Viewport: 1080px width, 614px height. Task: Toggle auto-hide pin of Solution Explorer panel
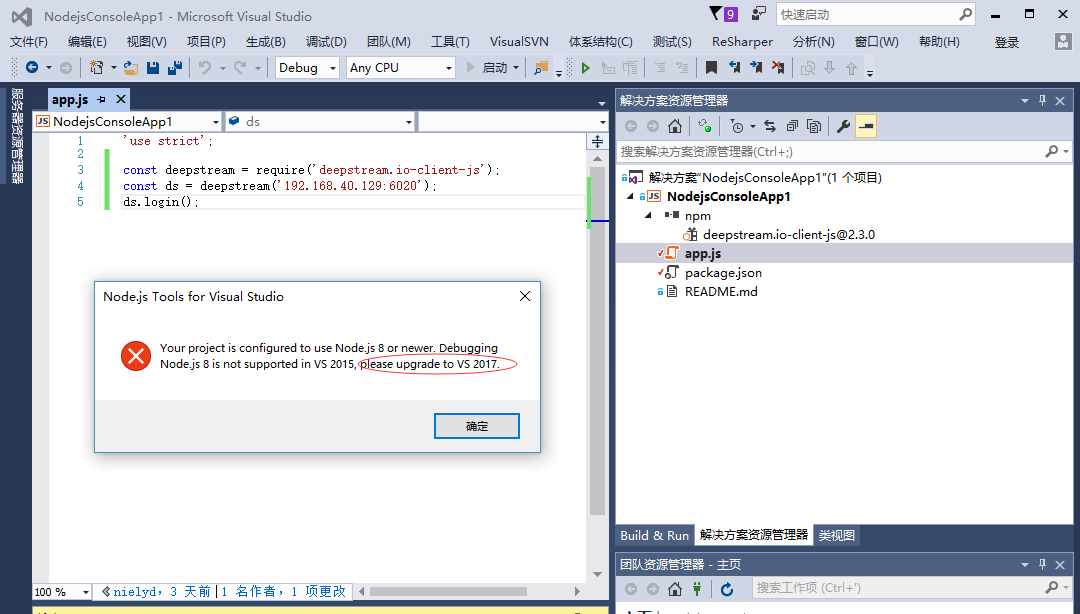click(1042, 101)
